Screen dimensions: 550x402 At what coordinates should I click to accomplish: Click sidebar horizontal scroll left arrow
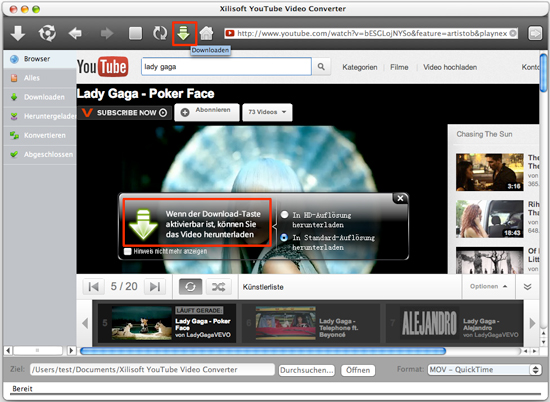[8, 350]
